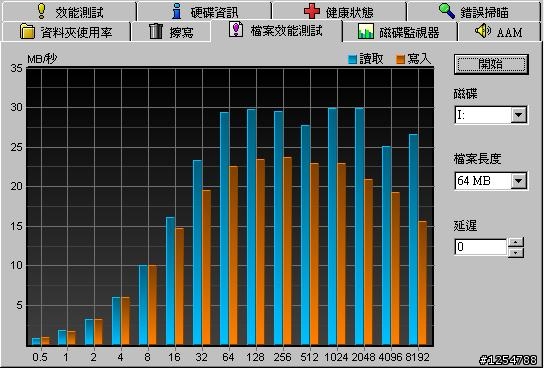The height and width of the screenshot is (368, 544).
Task: Decrease 延遲 with the down spinner arrow
Action: coord(516,252)
